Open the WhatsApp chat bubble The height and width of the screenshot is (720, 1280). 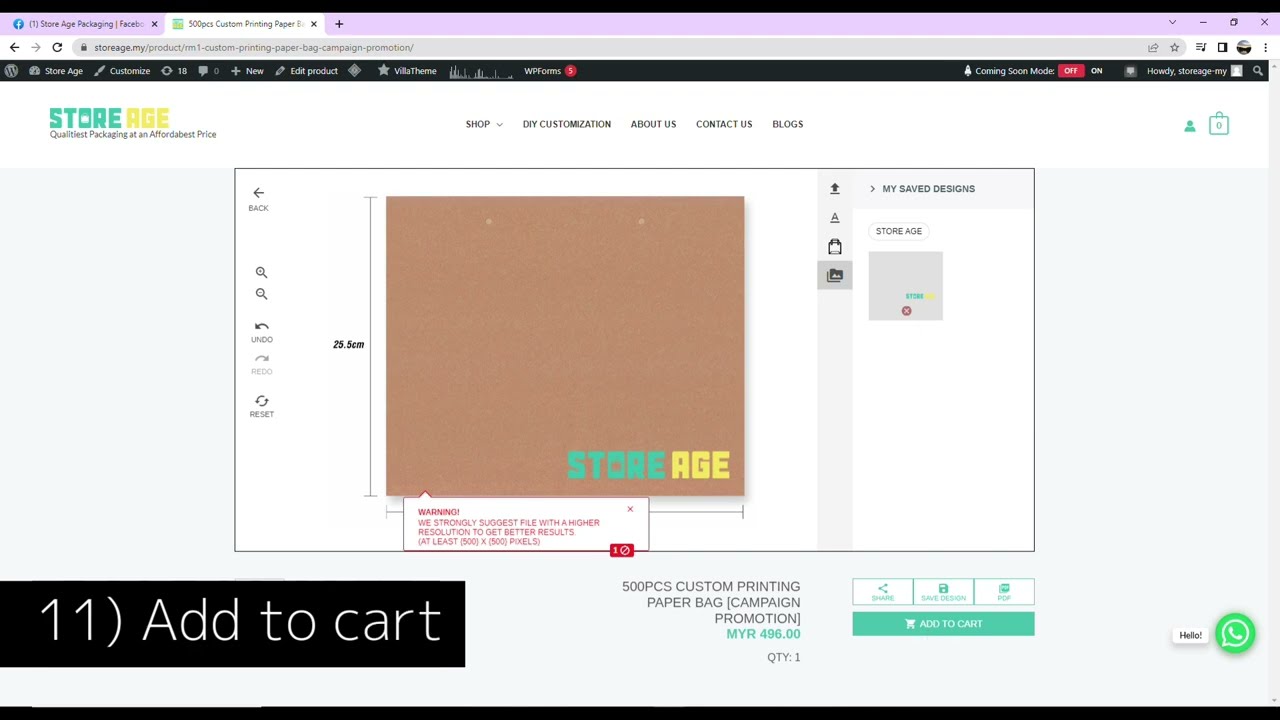[x=1235, y=634]
